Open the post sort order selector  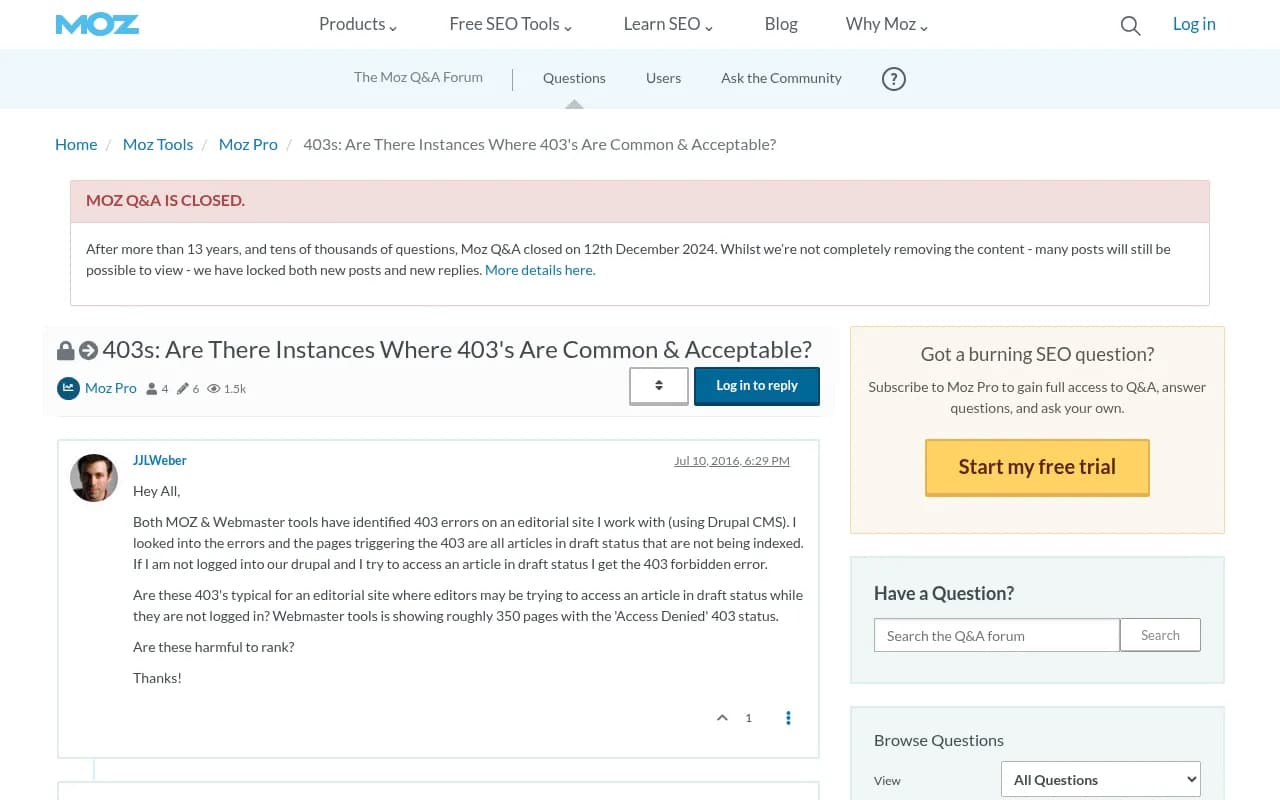658,385
